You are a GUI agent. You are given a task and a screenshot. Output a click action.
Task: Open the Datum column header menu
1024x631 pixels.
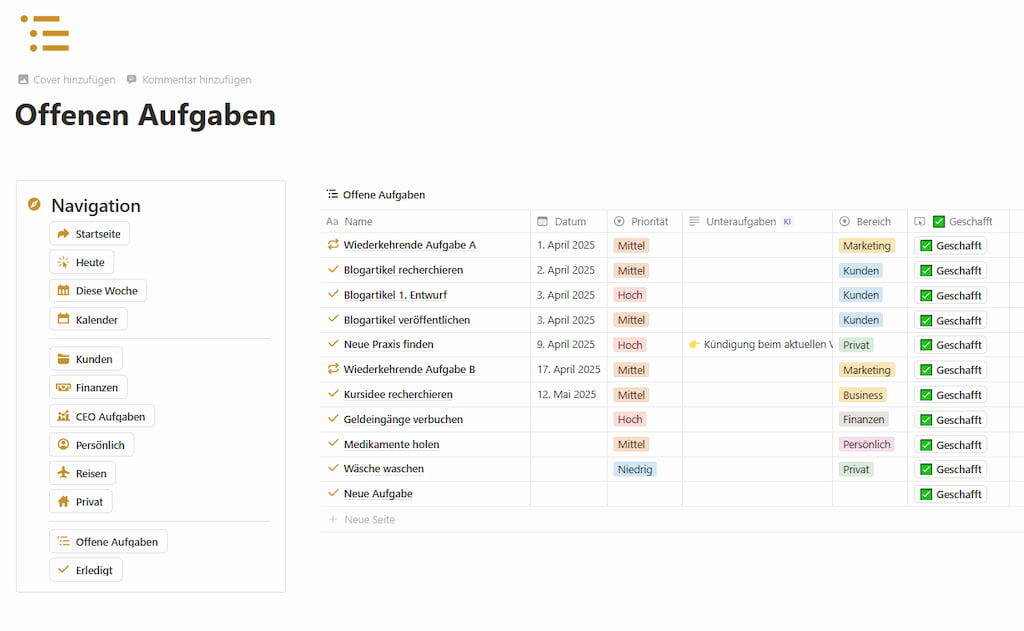pyautogui.click(x=569, y=221)
